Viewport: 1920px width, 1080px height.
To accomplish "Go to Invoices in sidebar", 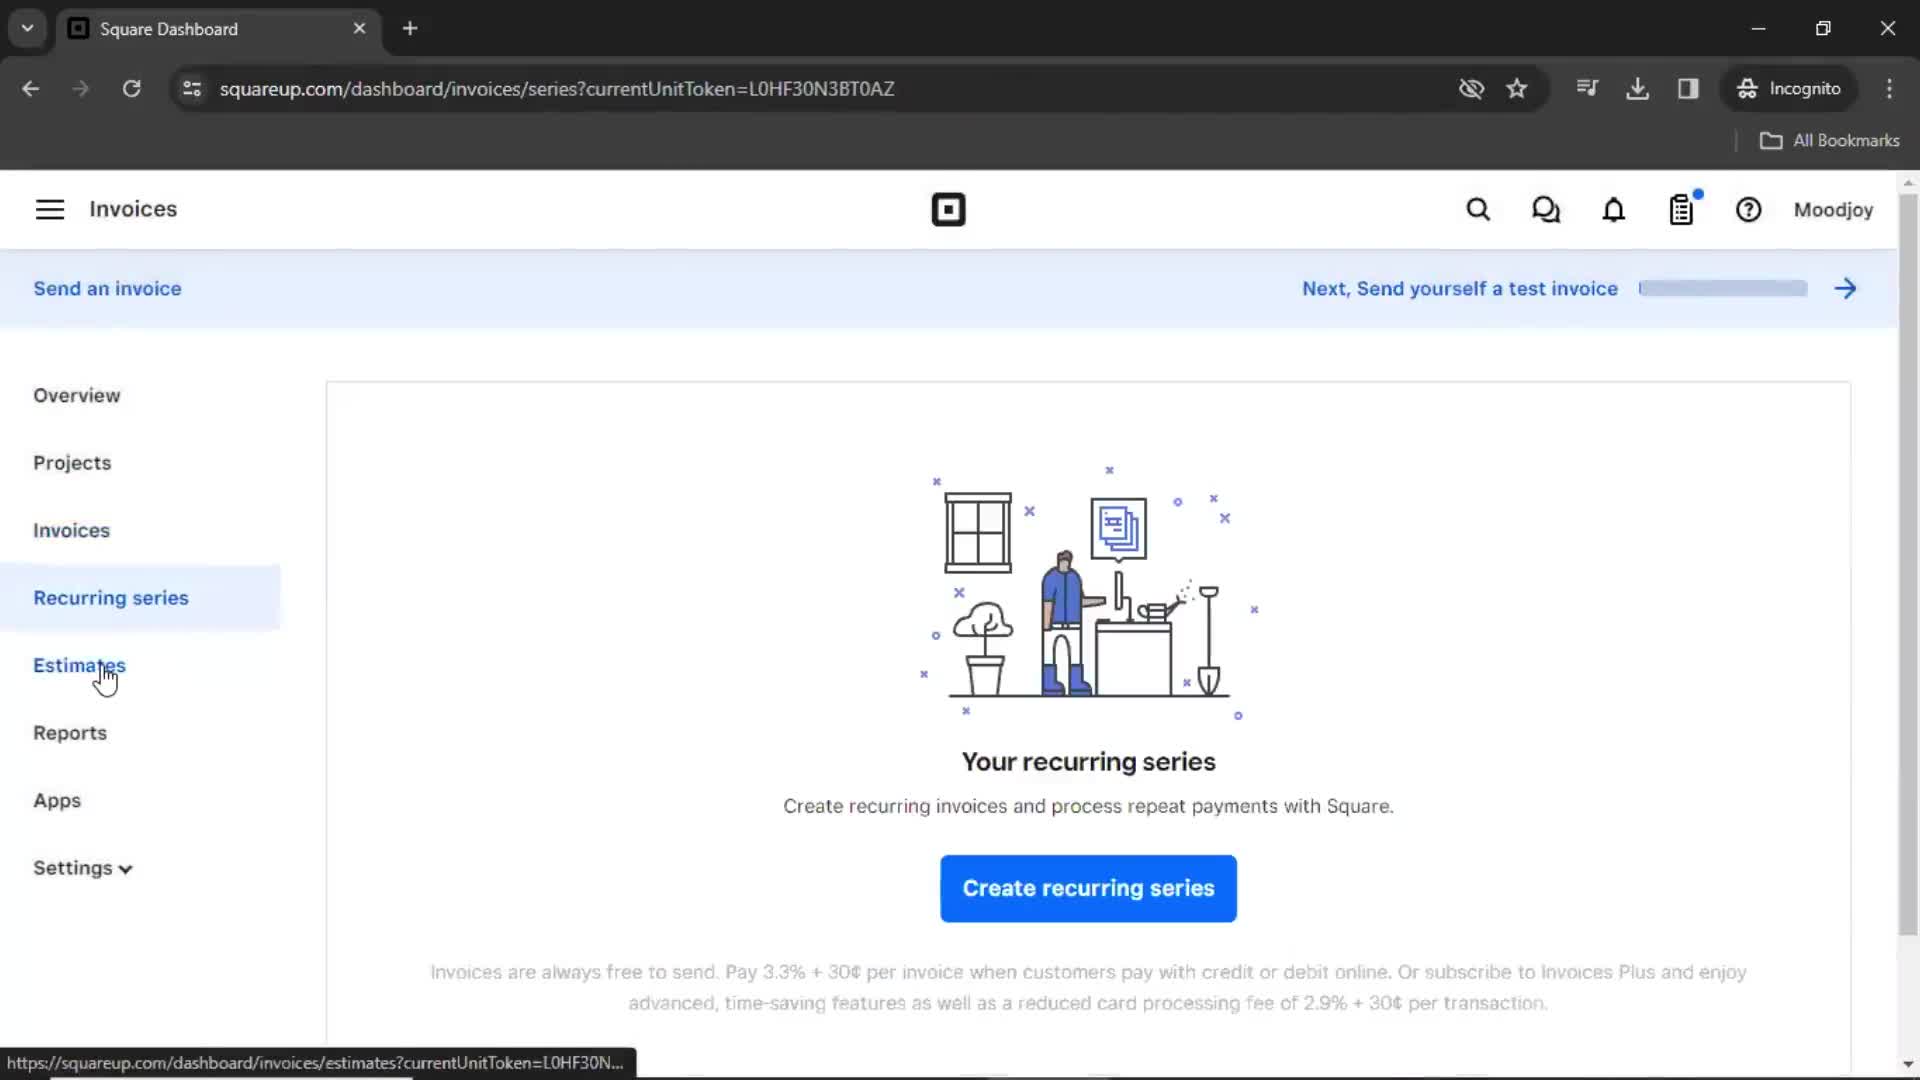I will click(x=71, y=531).
